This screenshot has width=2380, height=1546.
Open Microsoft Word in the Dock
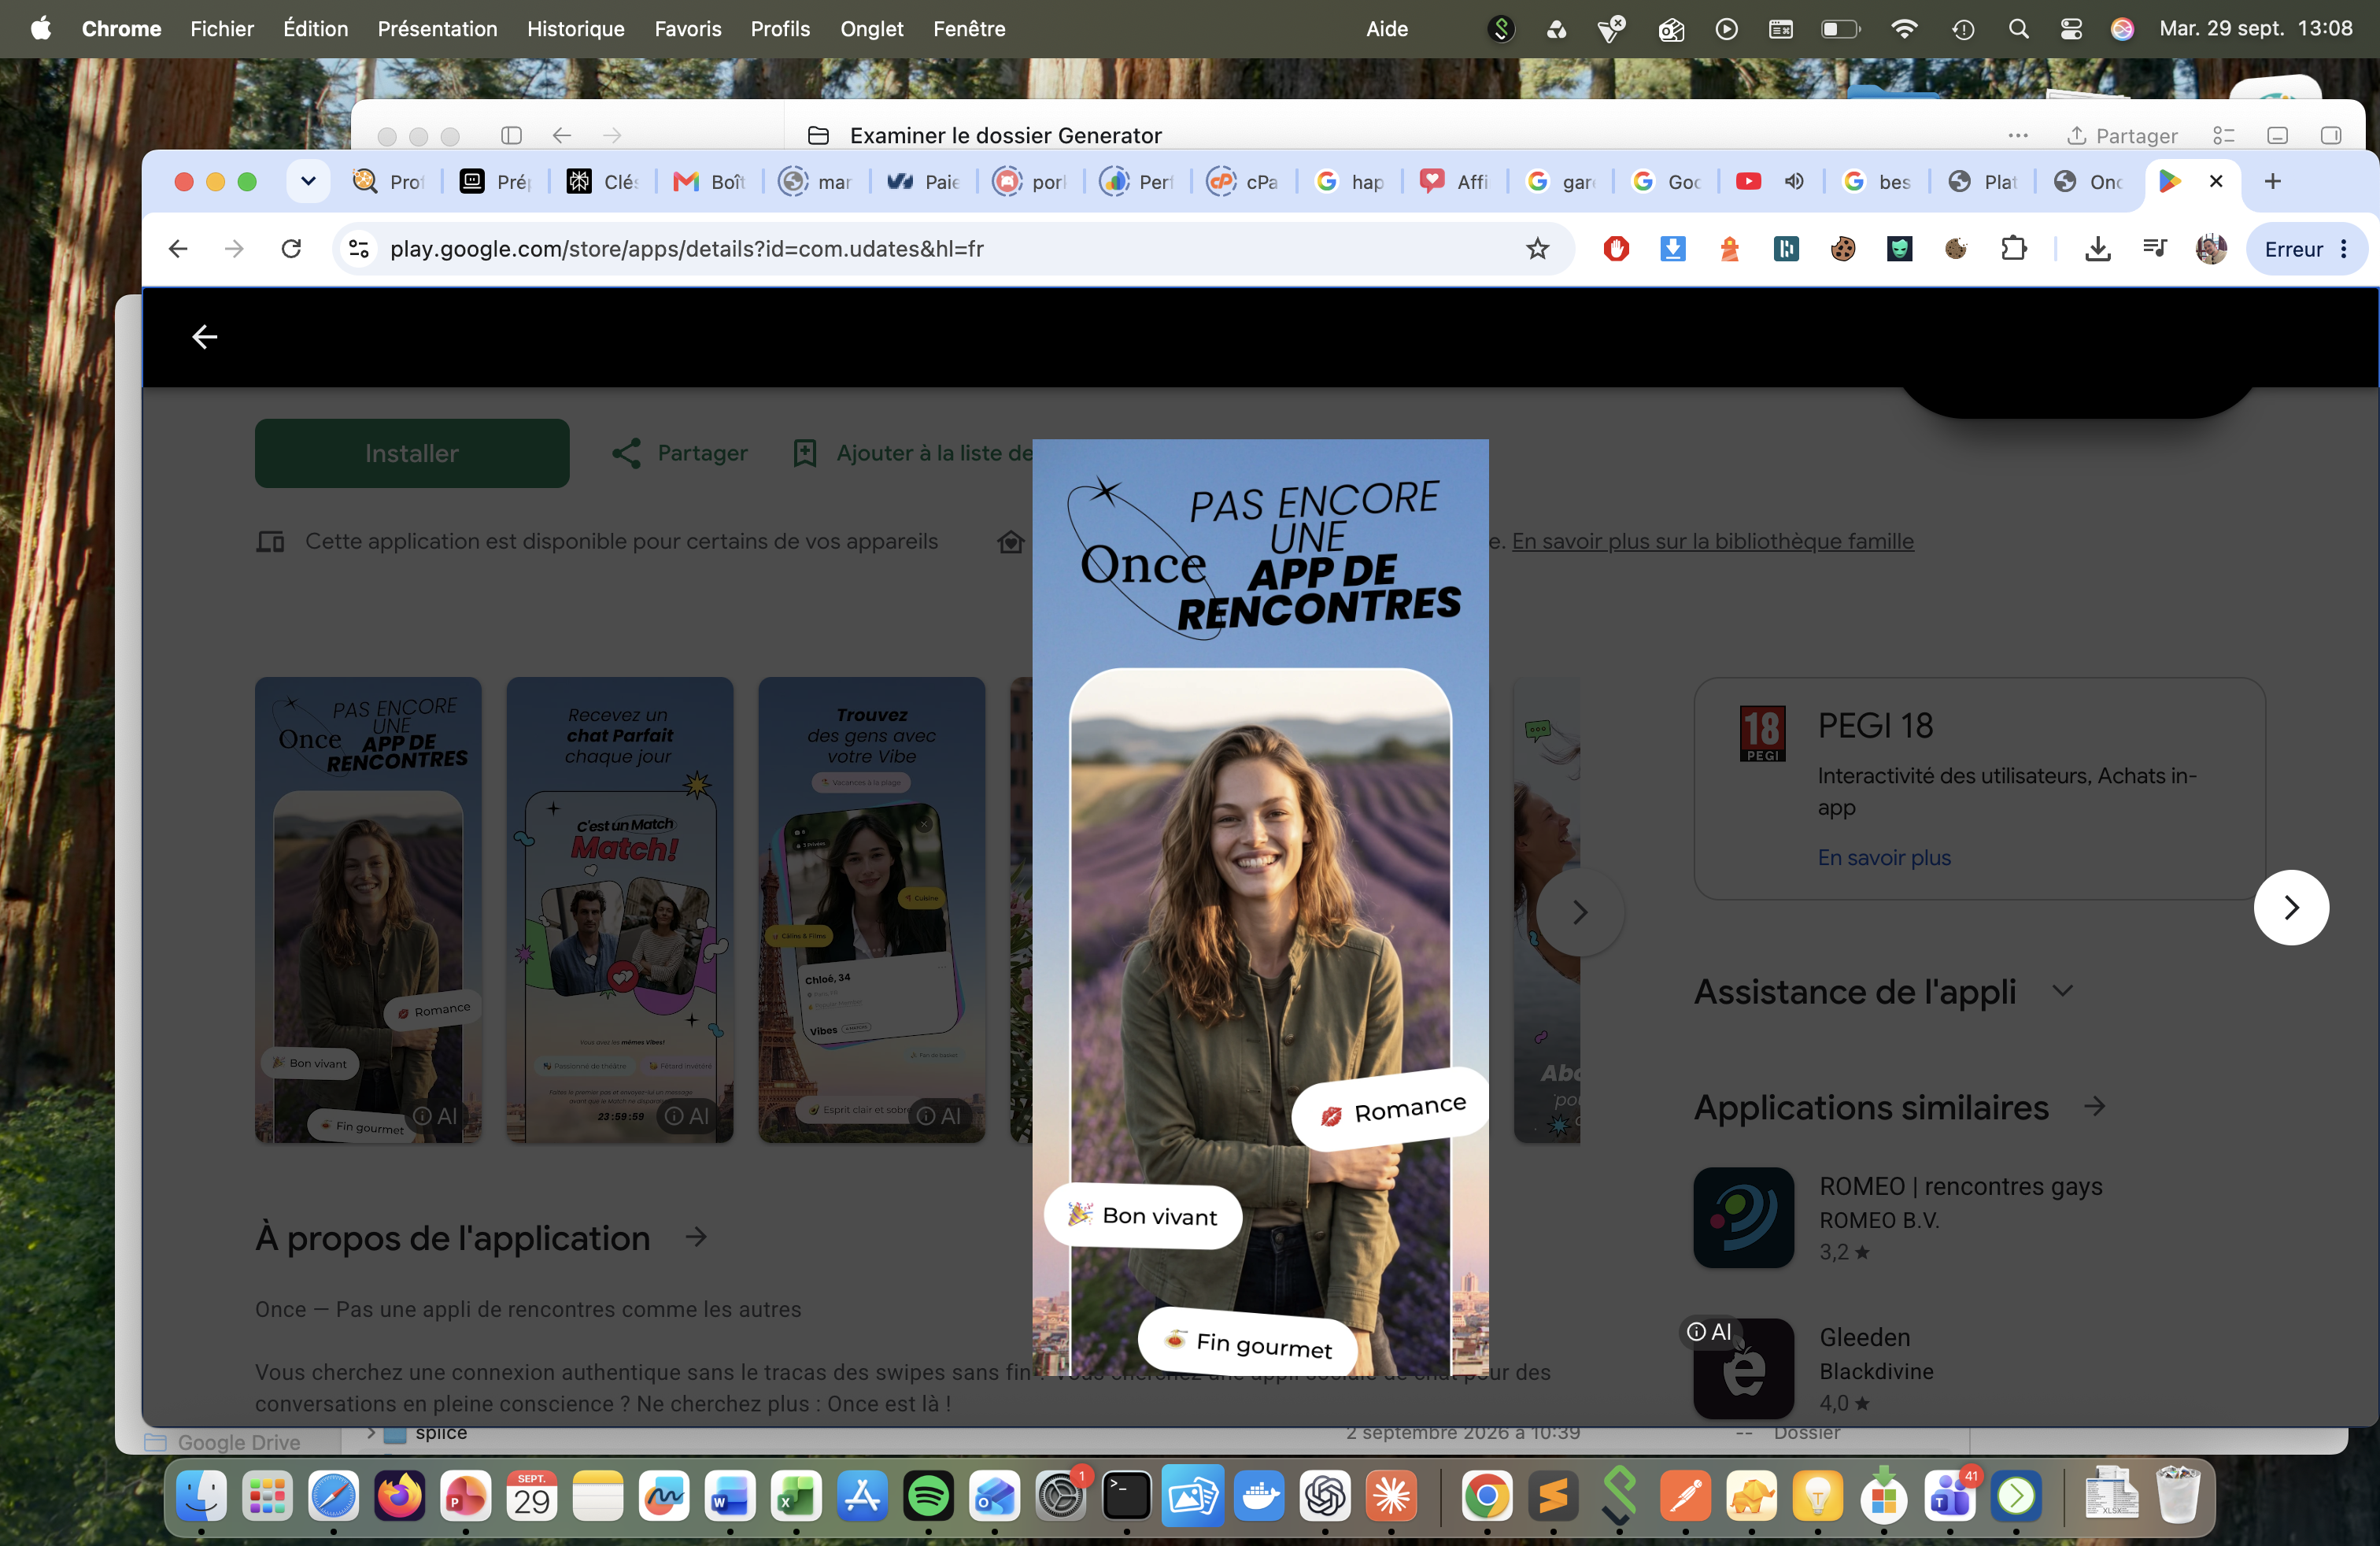coord(729,1497)
